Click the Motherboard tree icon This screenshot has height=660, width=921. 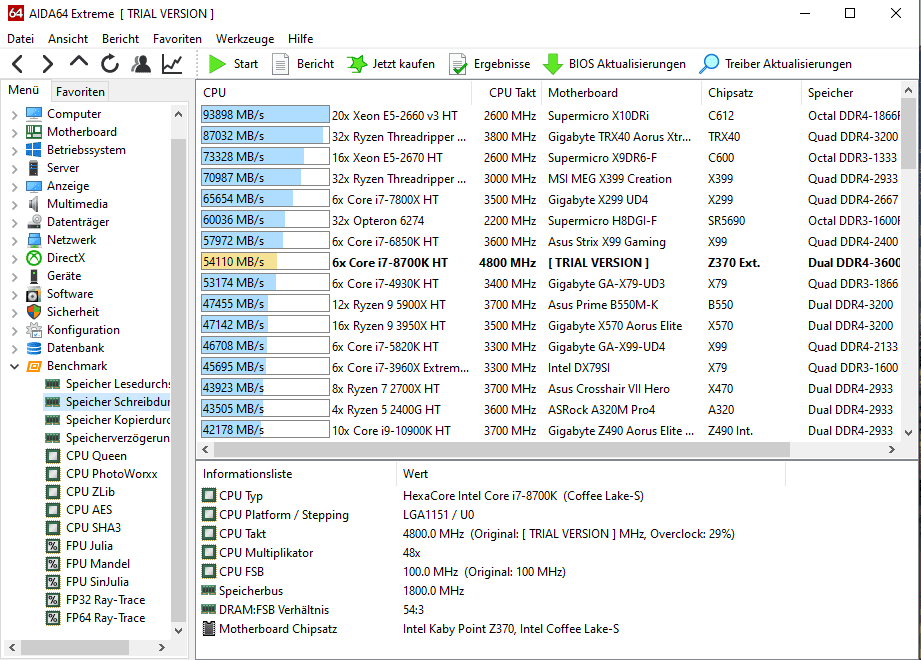point(34,132)
